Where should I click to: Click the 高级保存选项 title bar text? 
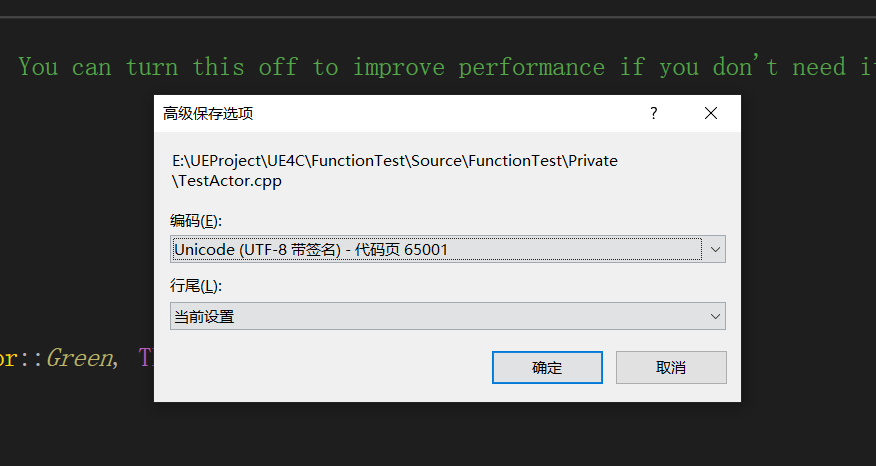click(208, 113)
